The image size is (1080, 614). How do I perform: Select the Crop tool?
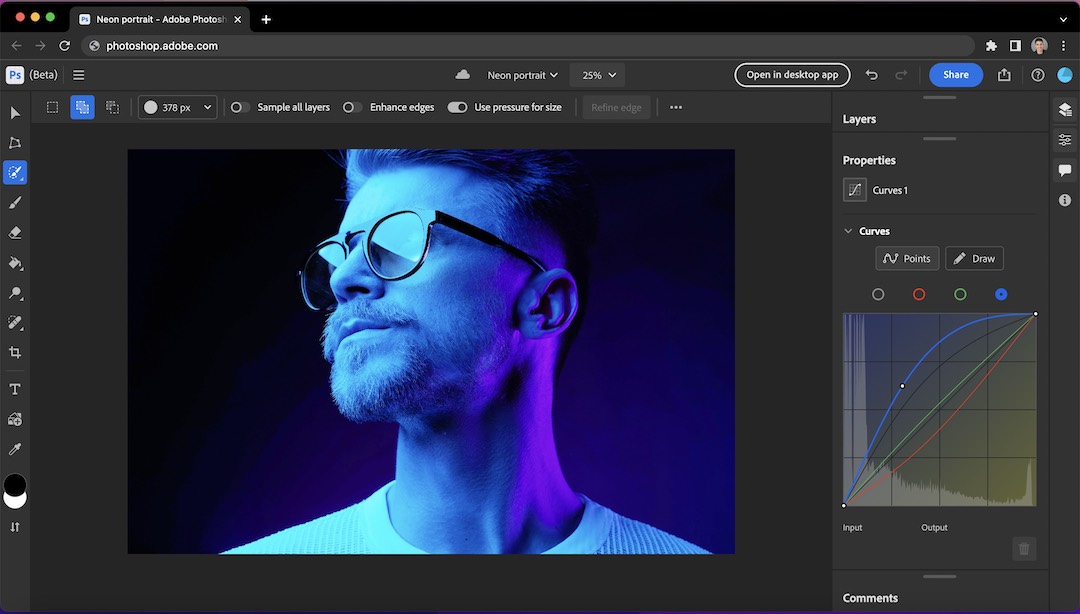[15, 353]
